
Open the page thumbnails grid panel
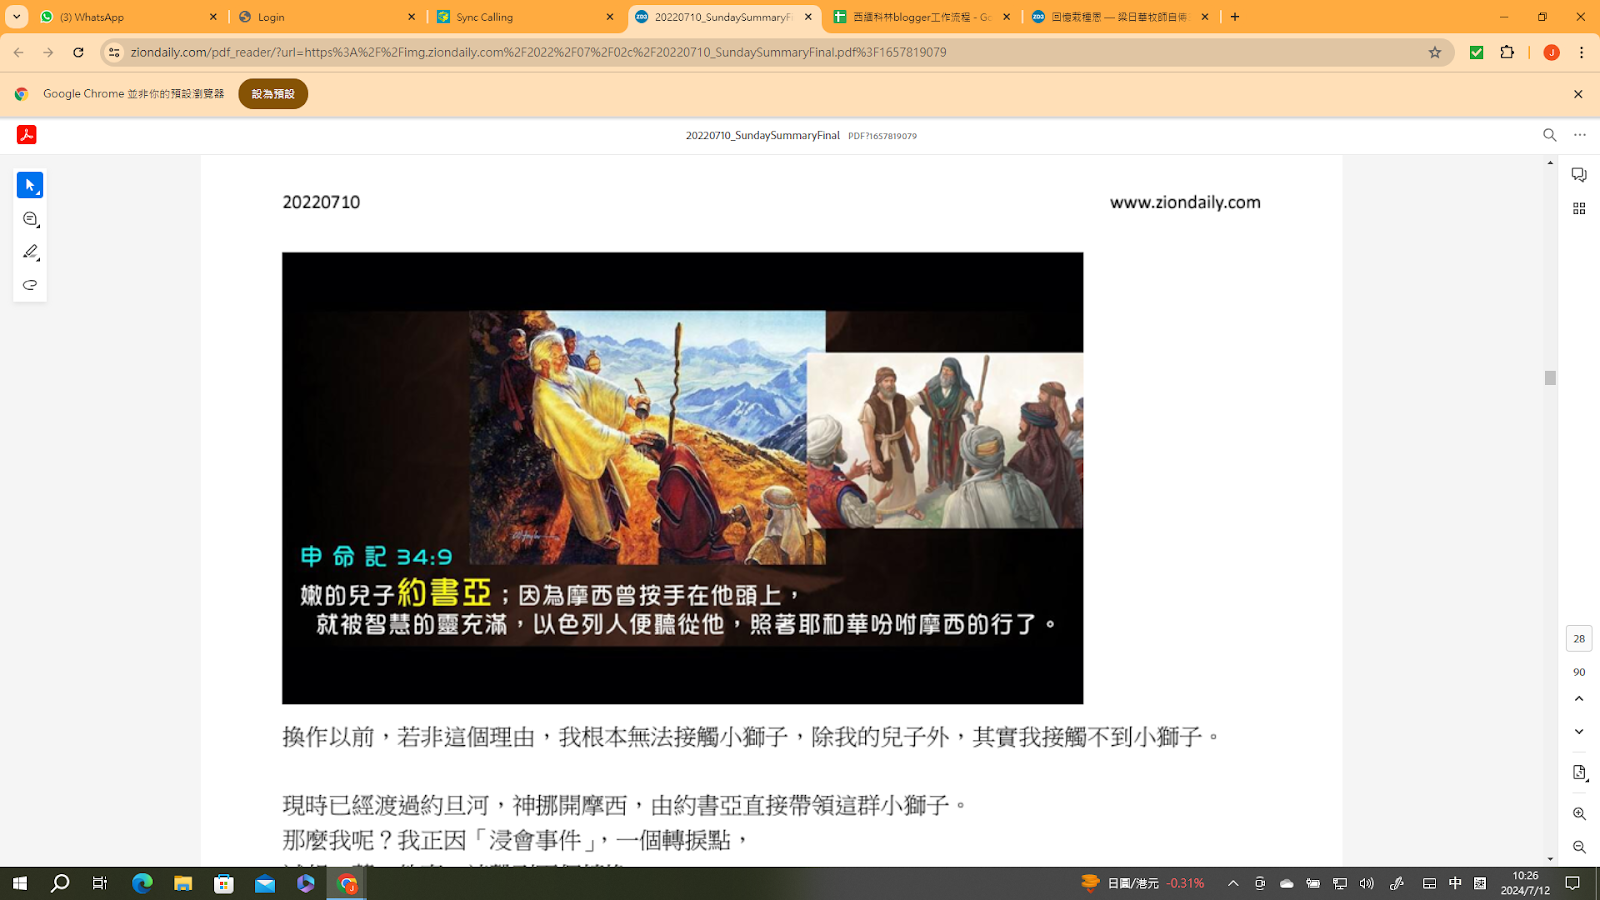[x=1579, y=208]
